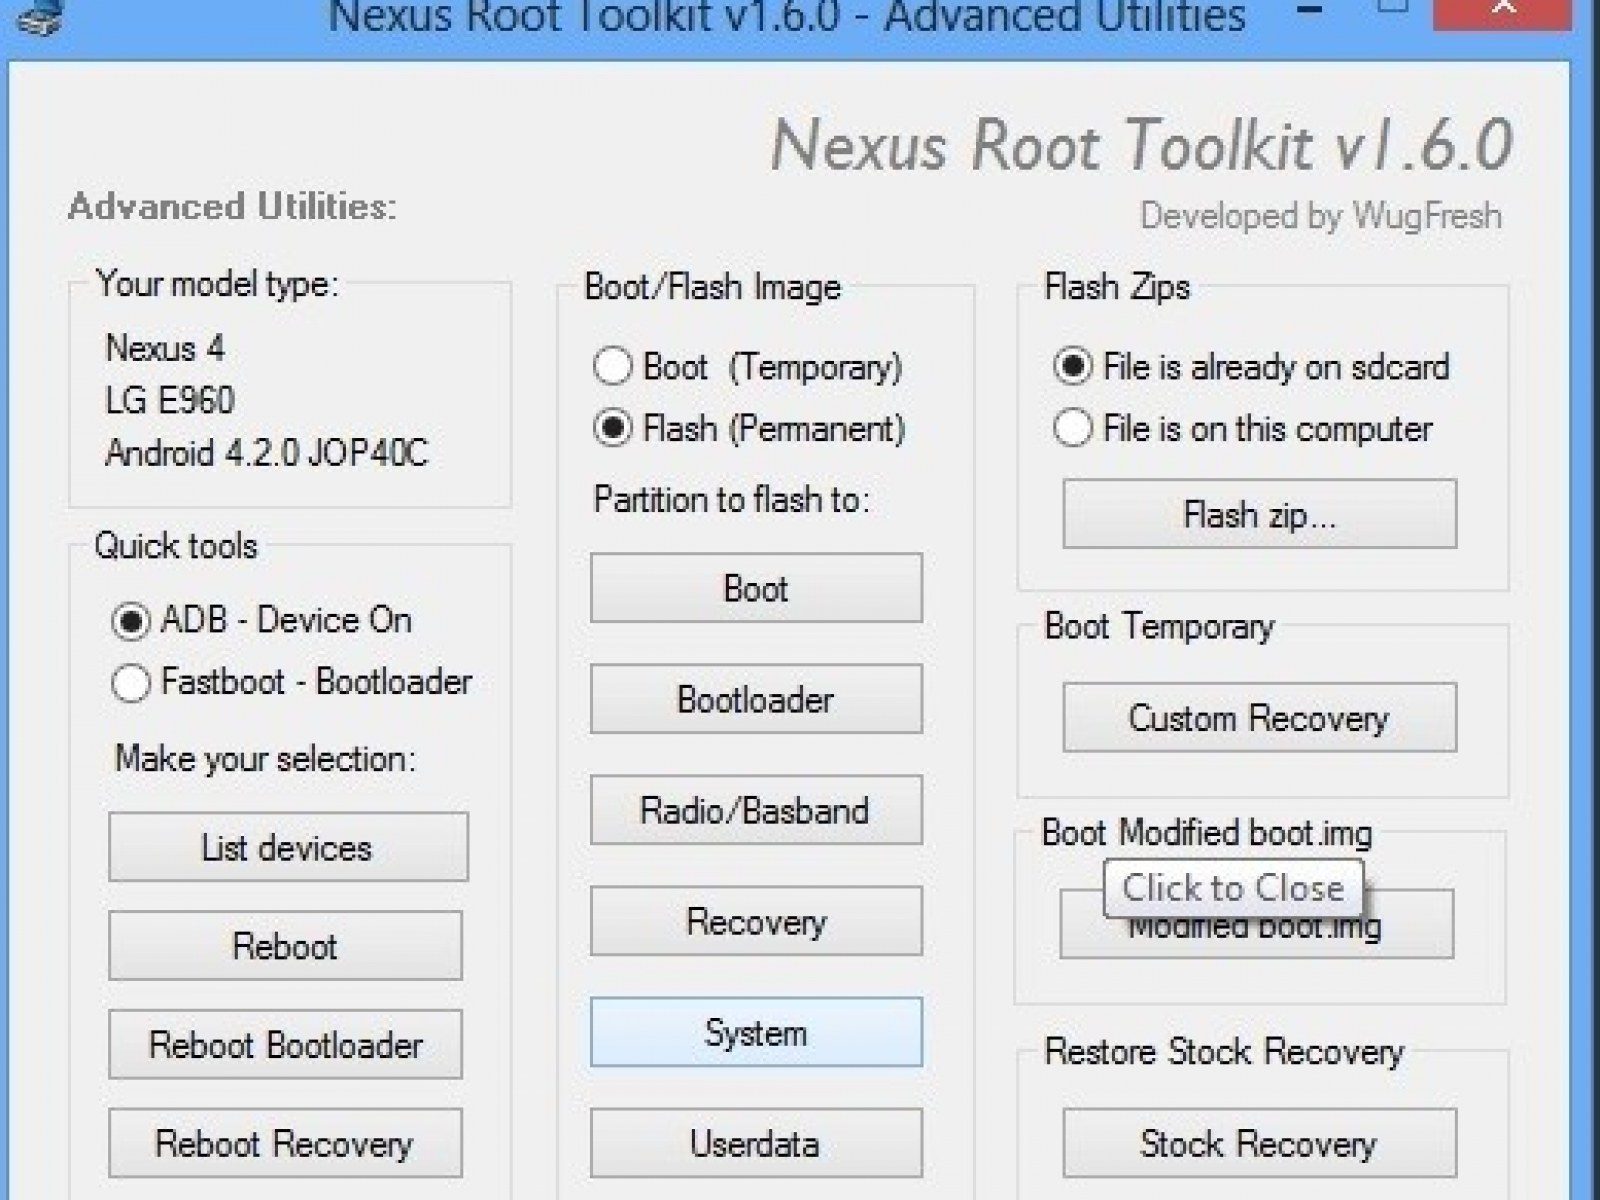Flash to the Boot partition
The image size is (1600, 1200).
[x=756, y=588]
